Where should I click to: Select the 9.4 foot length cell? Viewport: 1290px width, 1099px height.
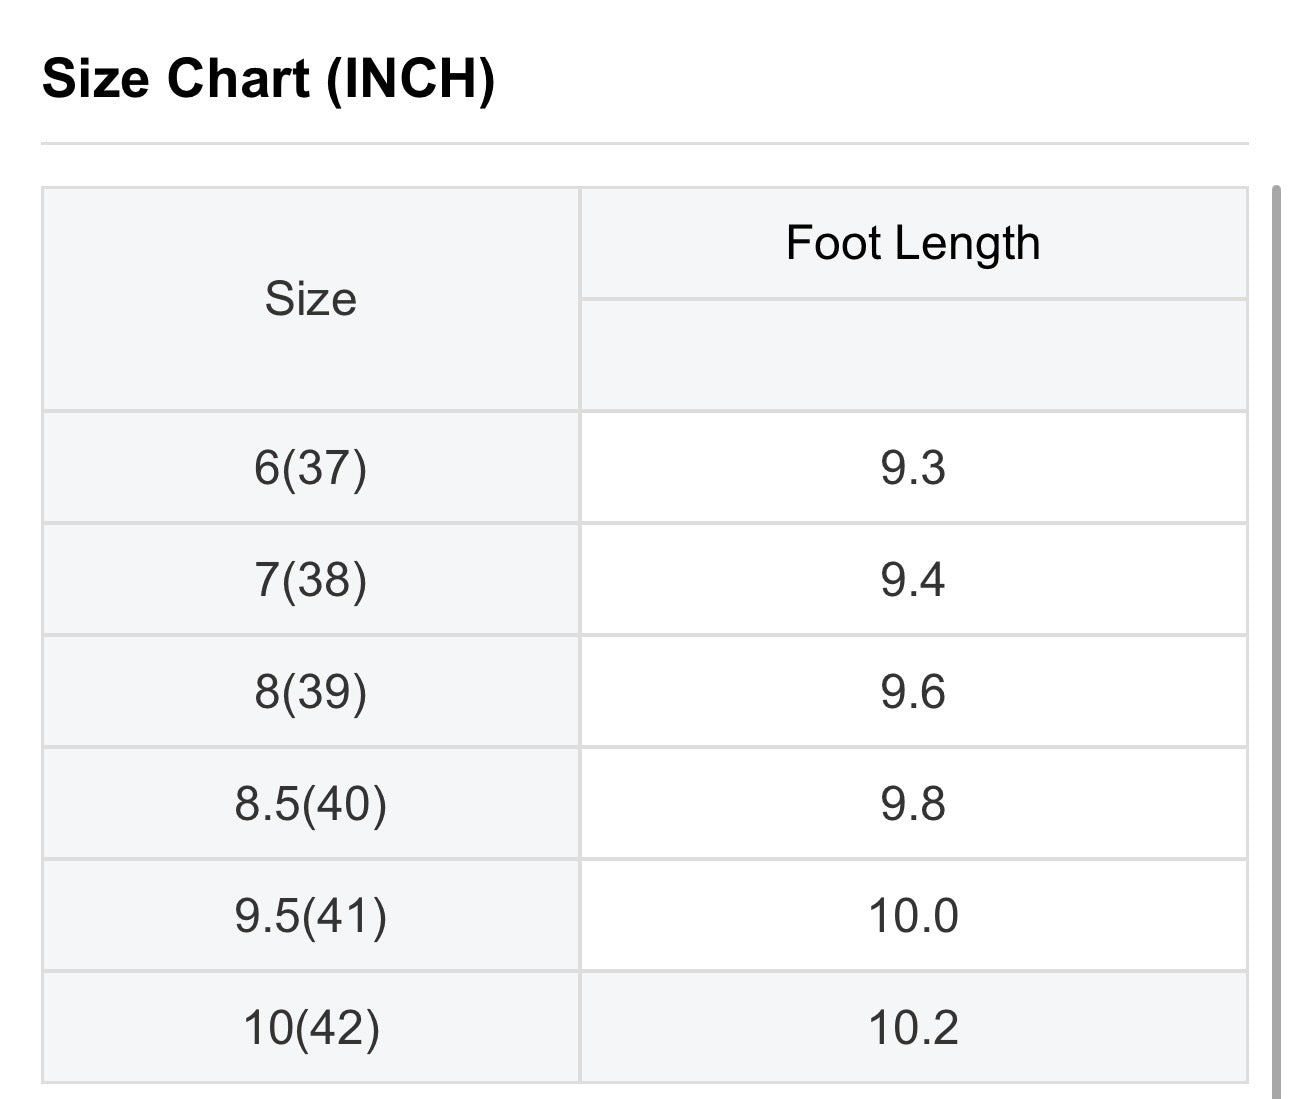[x=913, y=579]
